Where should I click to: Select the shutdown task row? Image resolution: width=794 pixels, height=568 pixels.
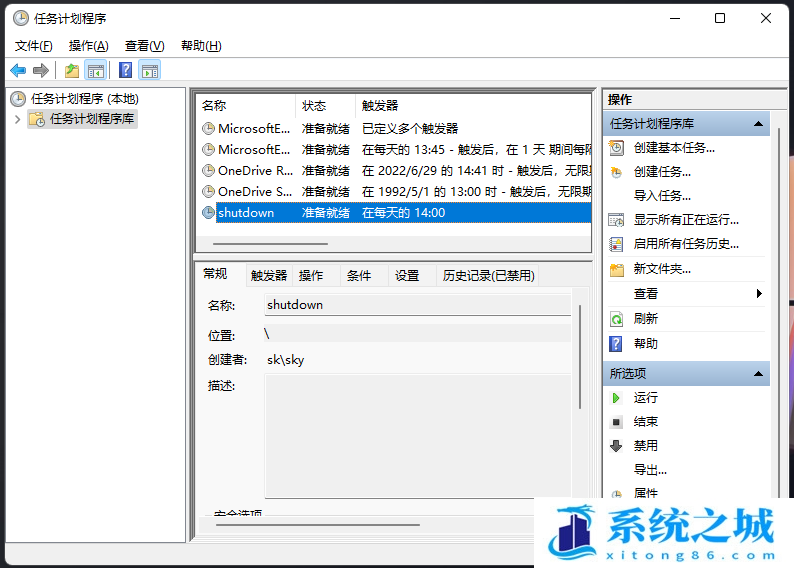394,213
